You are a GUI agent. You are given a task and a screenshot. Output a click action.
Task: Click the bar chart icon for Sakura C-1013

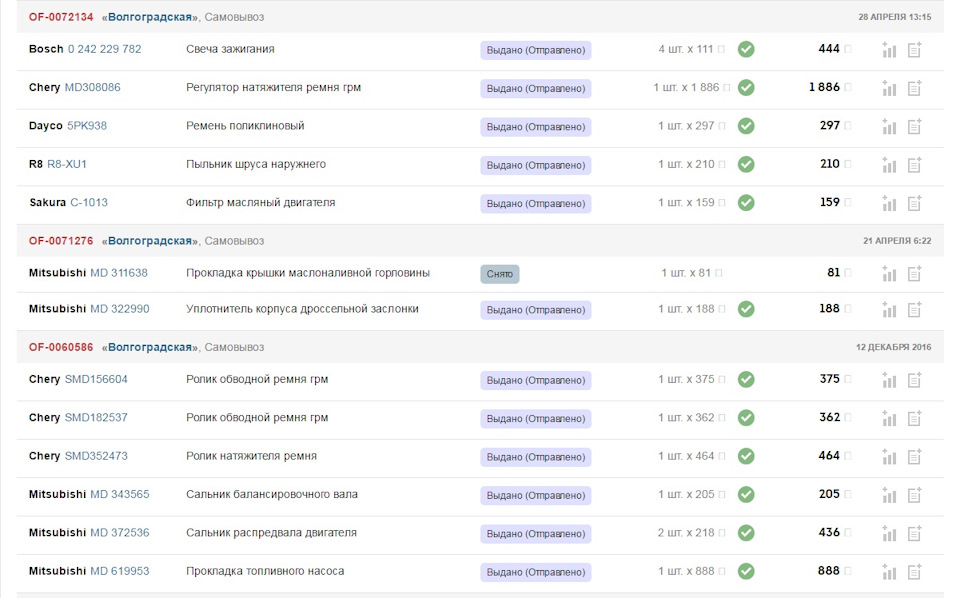(888, 203)
